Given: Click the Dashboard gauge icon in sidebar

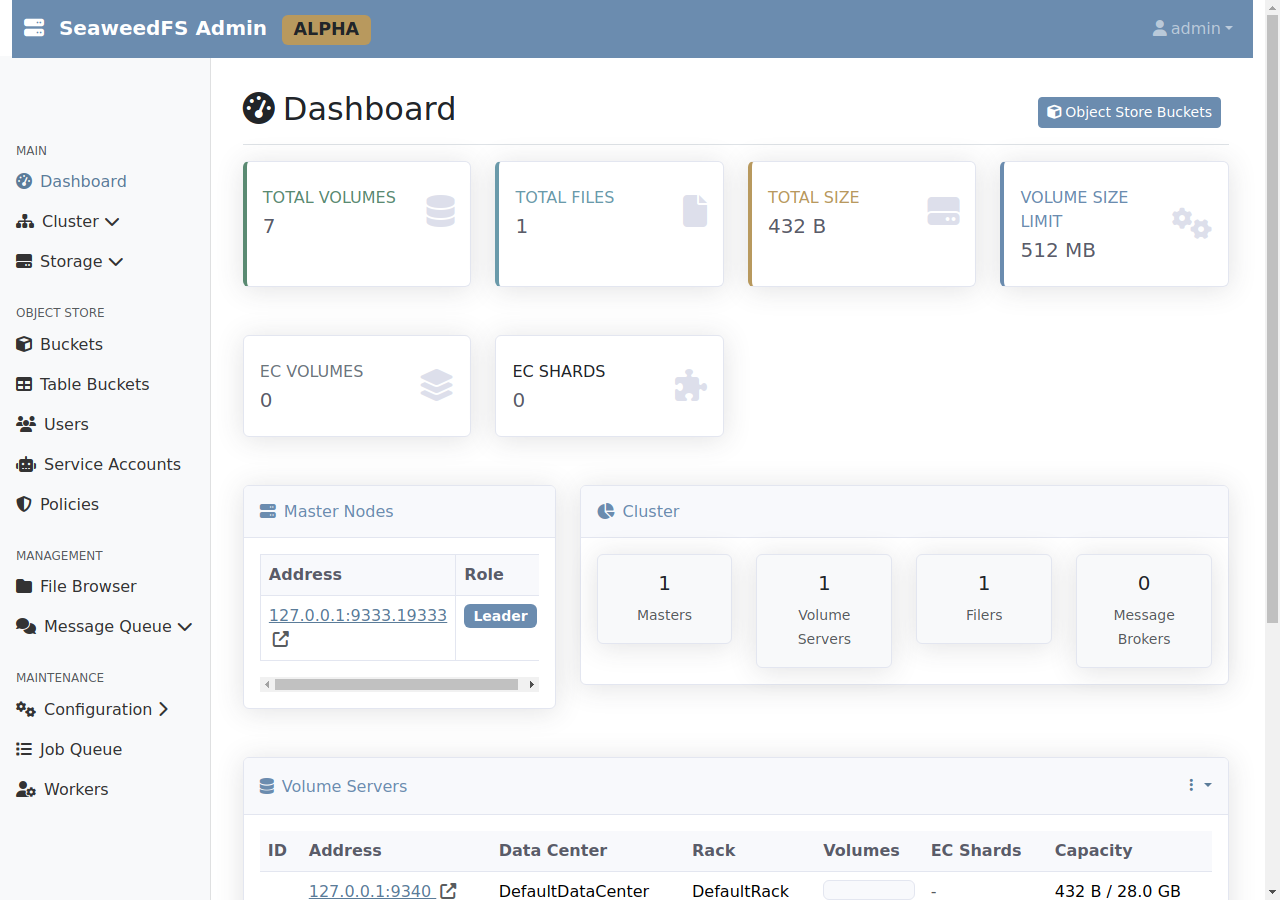Looking at the screenshot, I should [x=24, y=181].
